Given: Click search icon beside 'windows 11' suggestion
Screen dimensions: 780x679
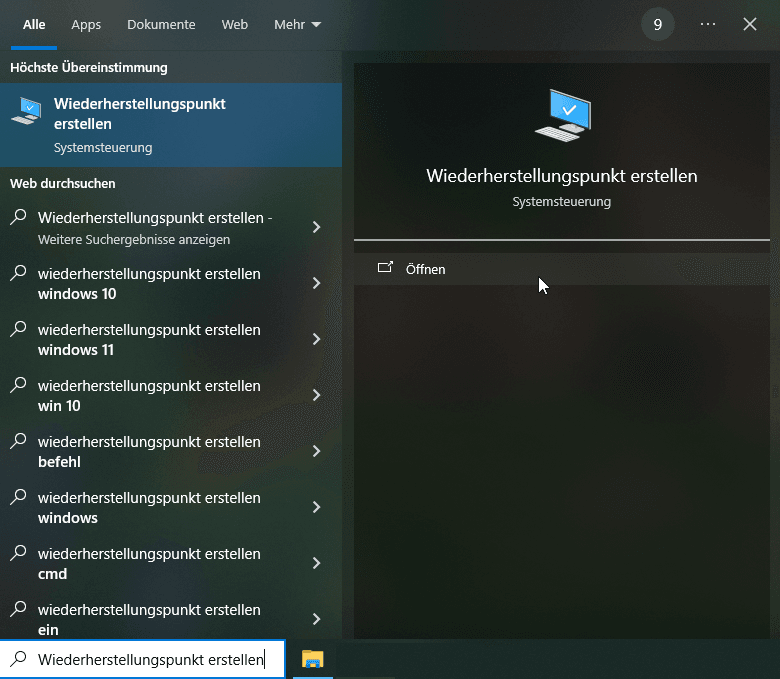Looking at the screenshot, I should click(18, 329).
